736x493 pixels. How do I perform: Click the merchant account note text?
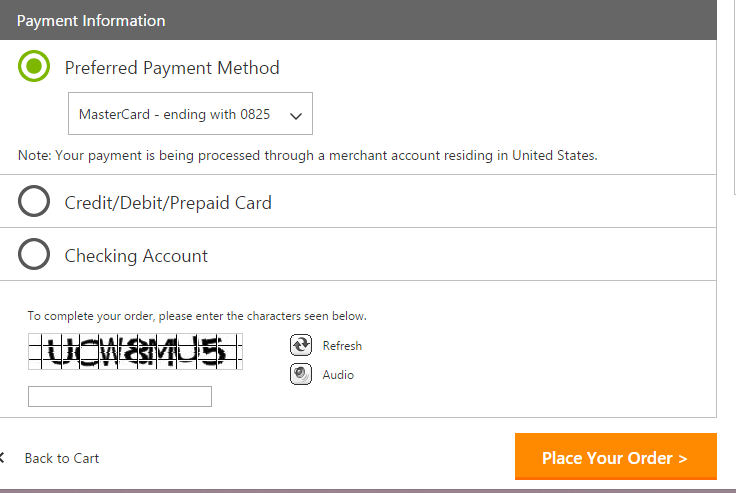tap(307, 155)
